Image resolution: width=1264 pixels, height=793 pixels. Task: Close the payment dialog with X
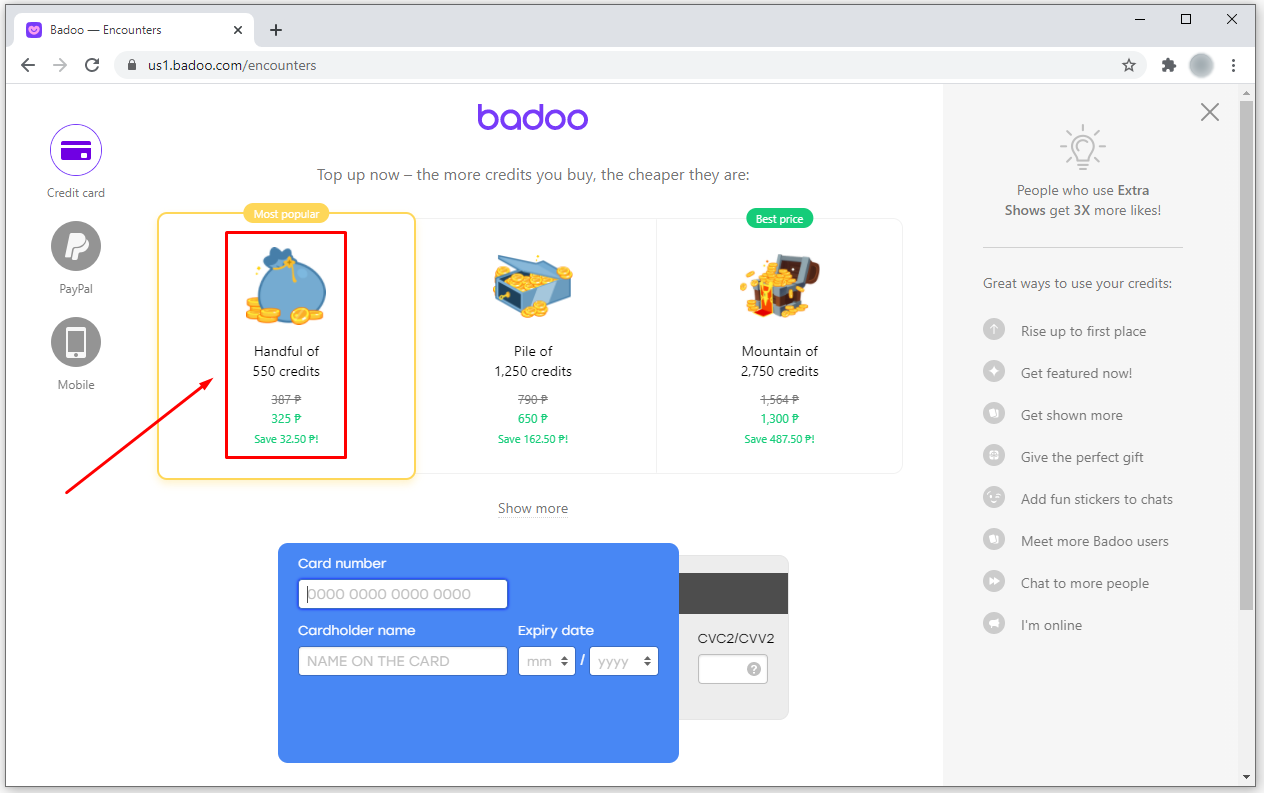click(1209, 112)
